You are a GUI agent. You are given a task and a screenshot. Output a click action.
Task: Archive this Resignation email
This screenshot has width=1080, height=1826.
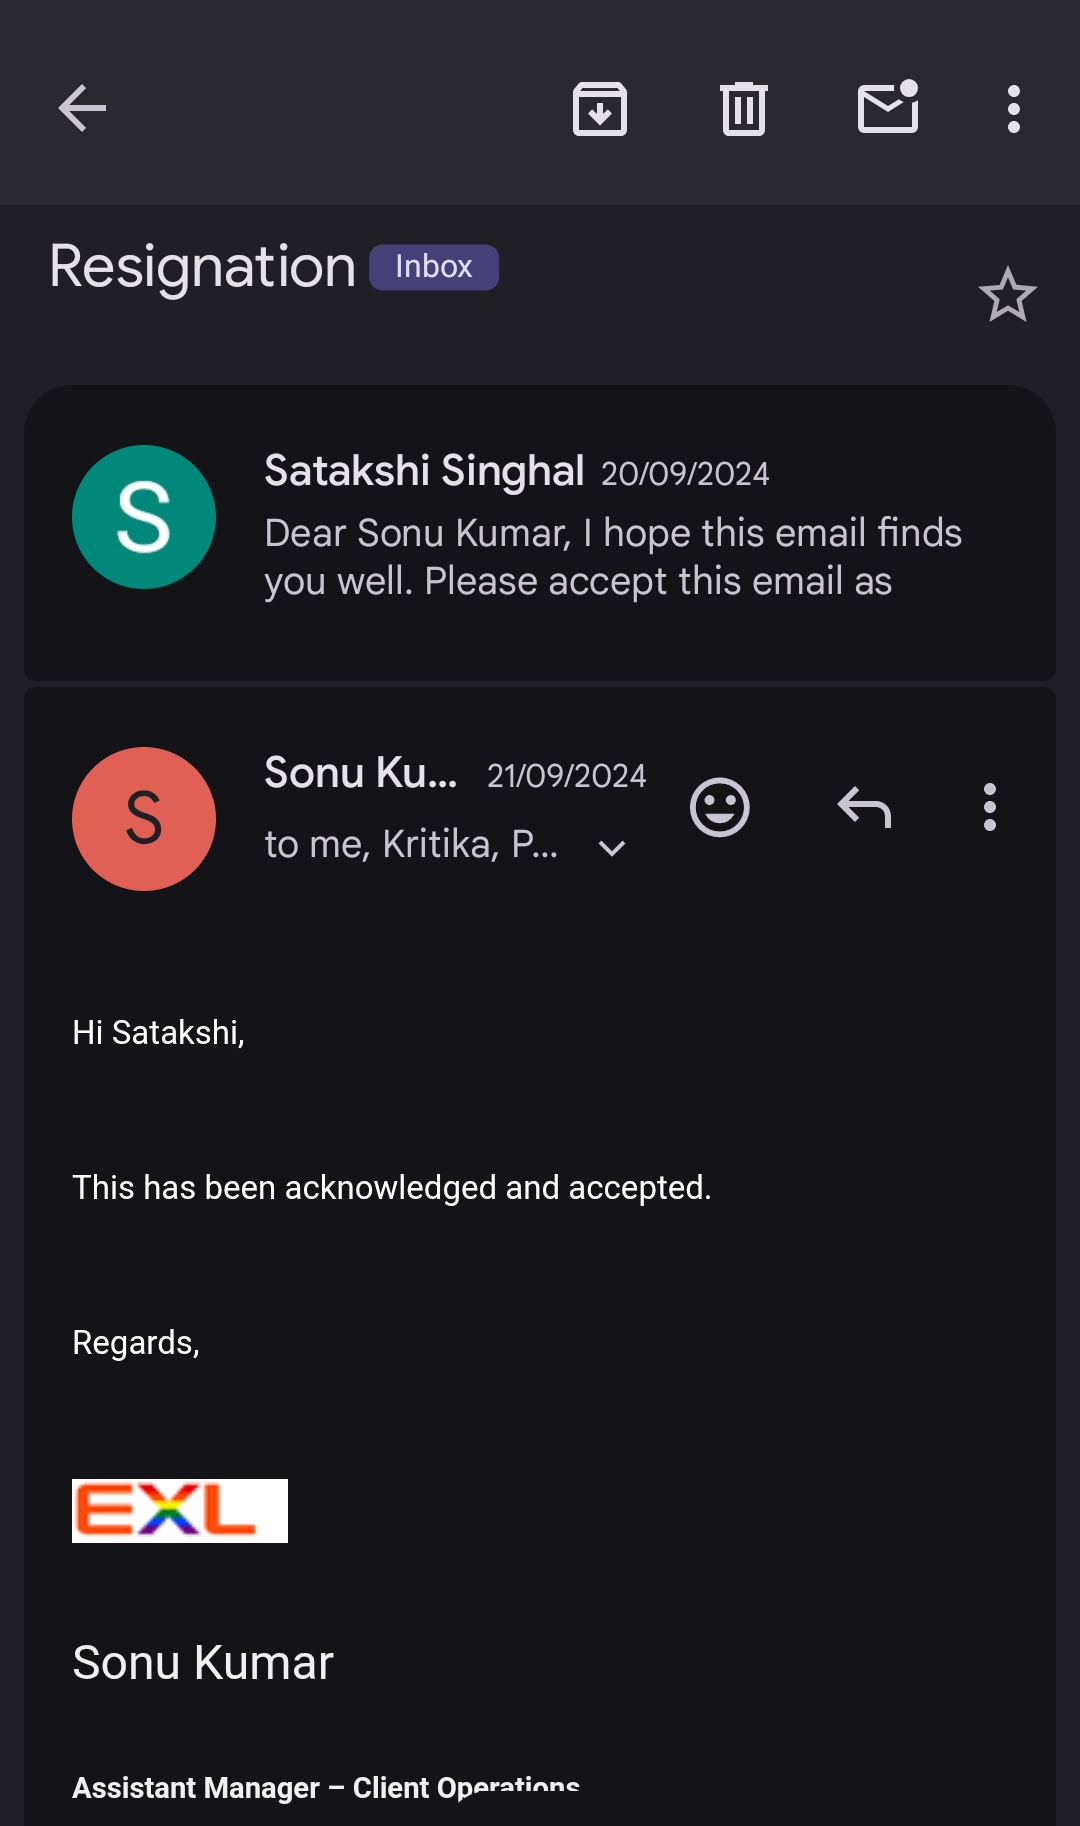click(599, 108)
